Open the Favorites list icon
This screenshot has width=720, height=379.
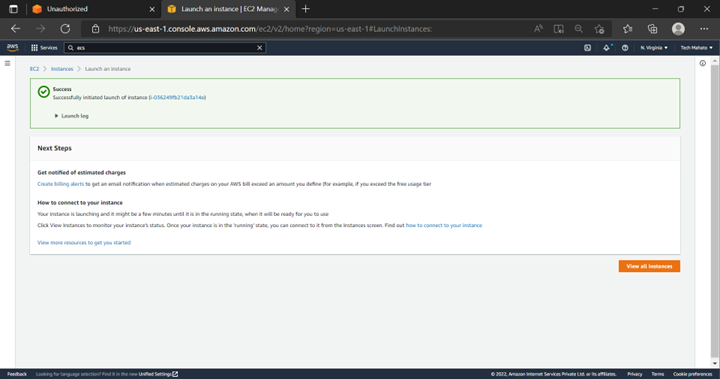point(628,29)
